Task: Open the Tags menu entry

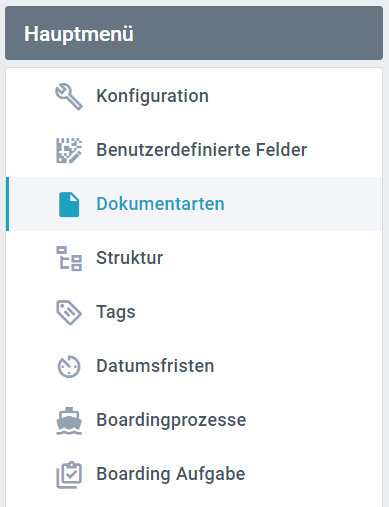Action: (194, 312)
